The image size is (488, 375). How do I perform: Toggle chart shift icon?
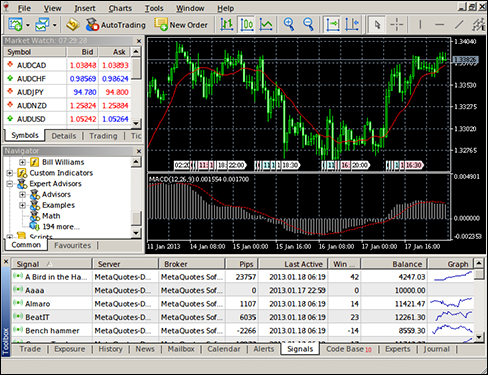click(x=352, y=25)
